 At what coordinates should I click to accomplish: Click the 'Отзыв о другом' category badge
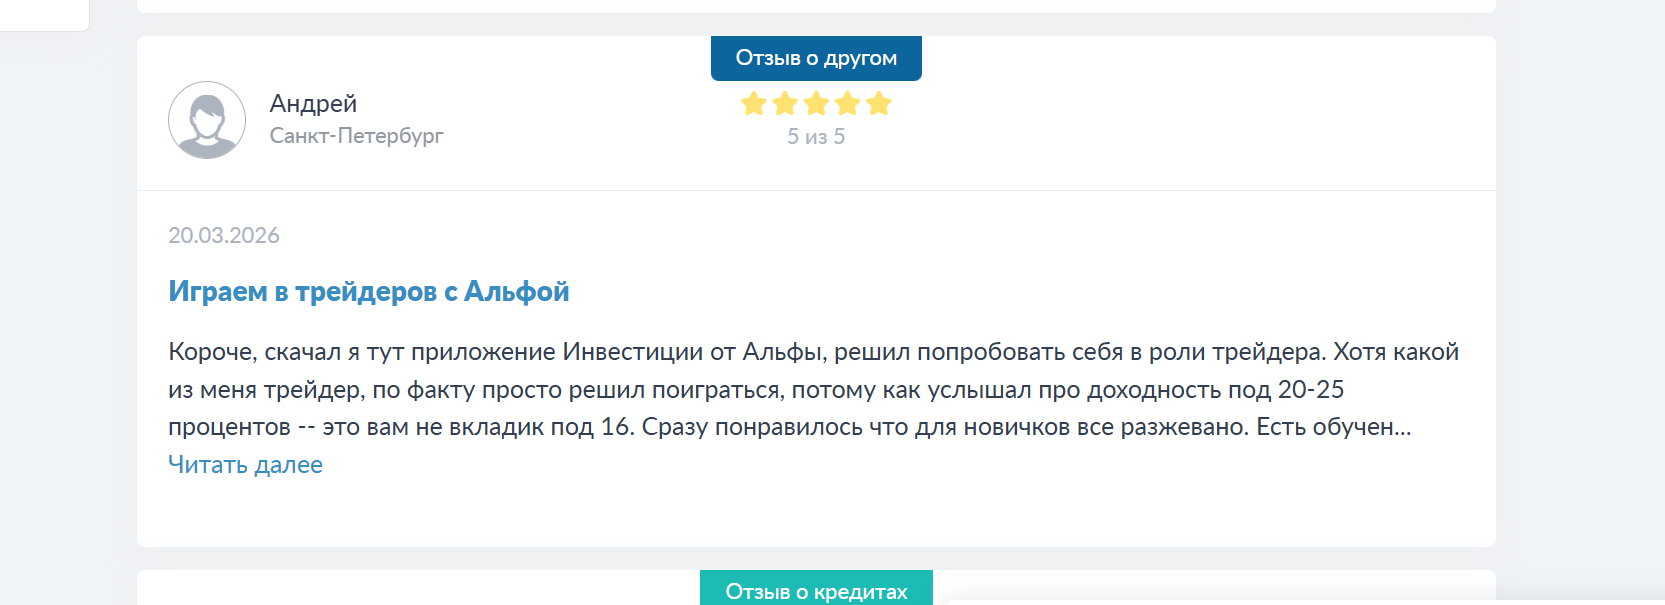click(816, 58)
